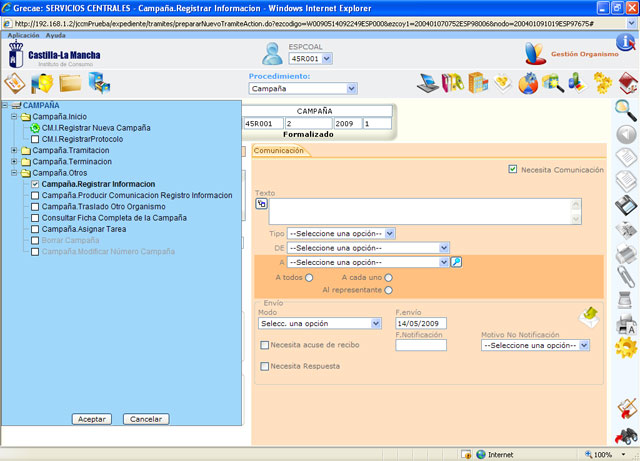Select the Al representante radio button
Screen dimensions: 640x461
[x=388, y=290]
